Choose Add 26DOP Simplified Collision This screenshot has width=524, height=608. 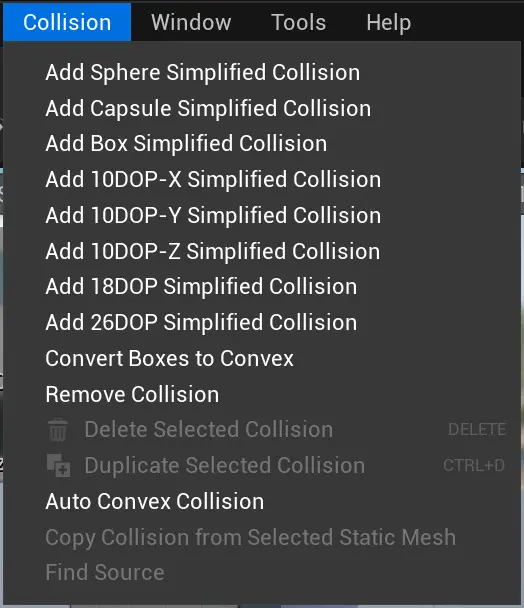tap(262, 323)
